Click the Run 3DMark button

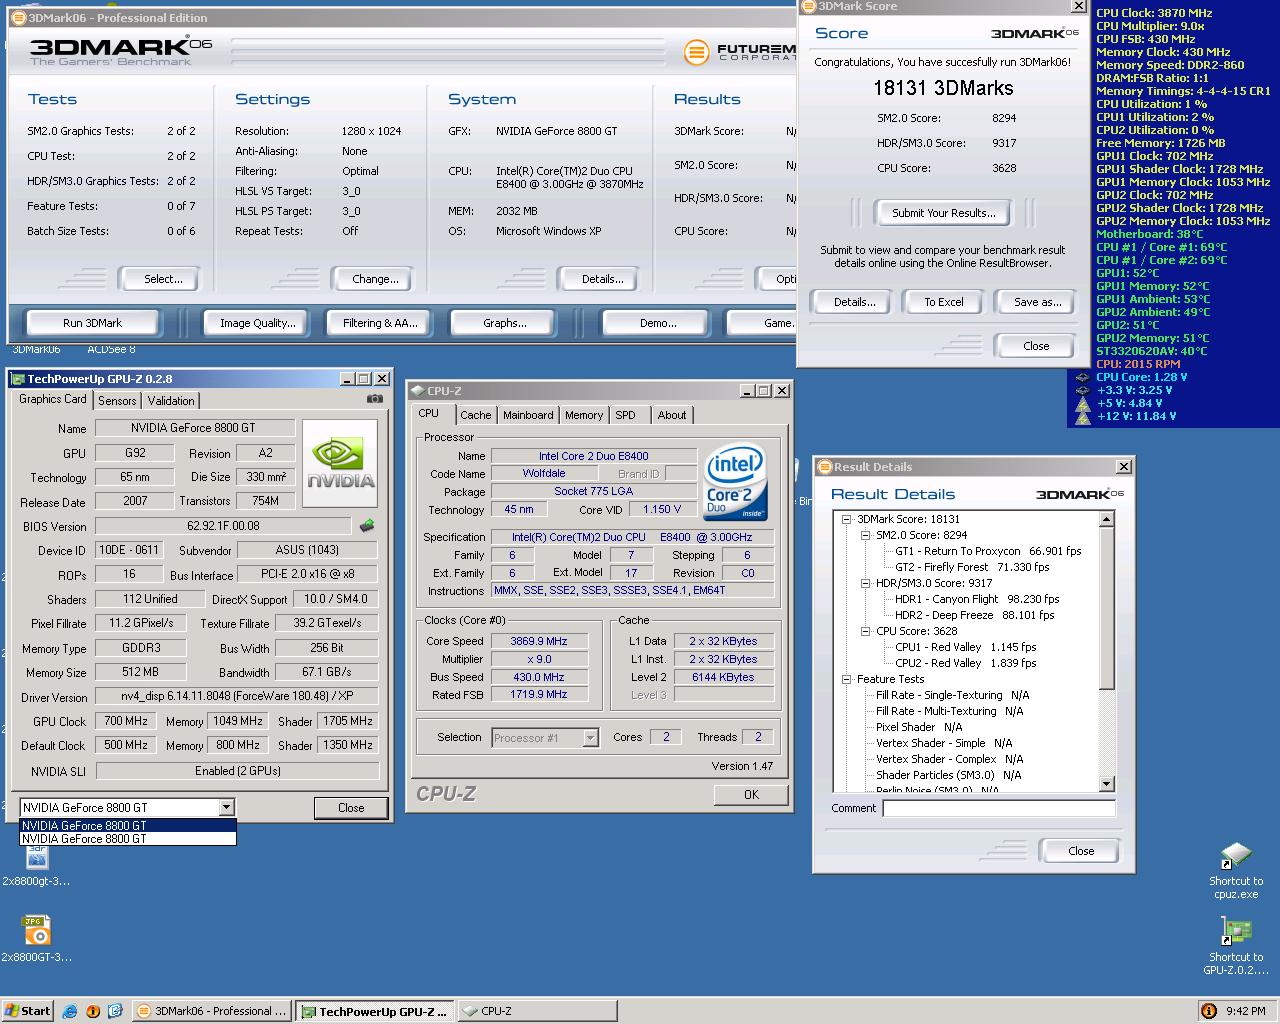tap(92, 323)
